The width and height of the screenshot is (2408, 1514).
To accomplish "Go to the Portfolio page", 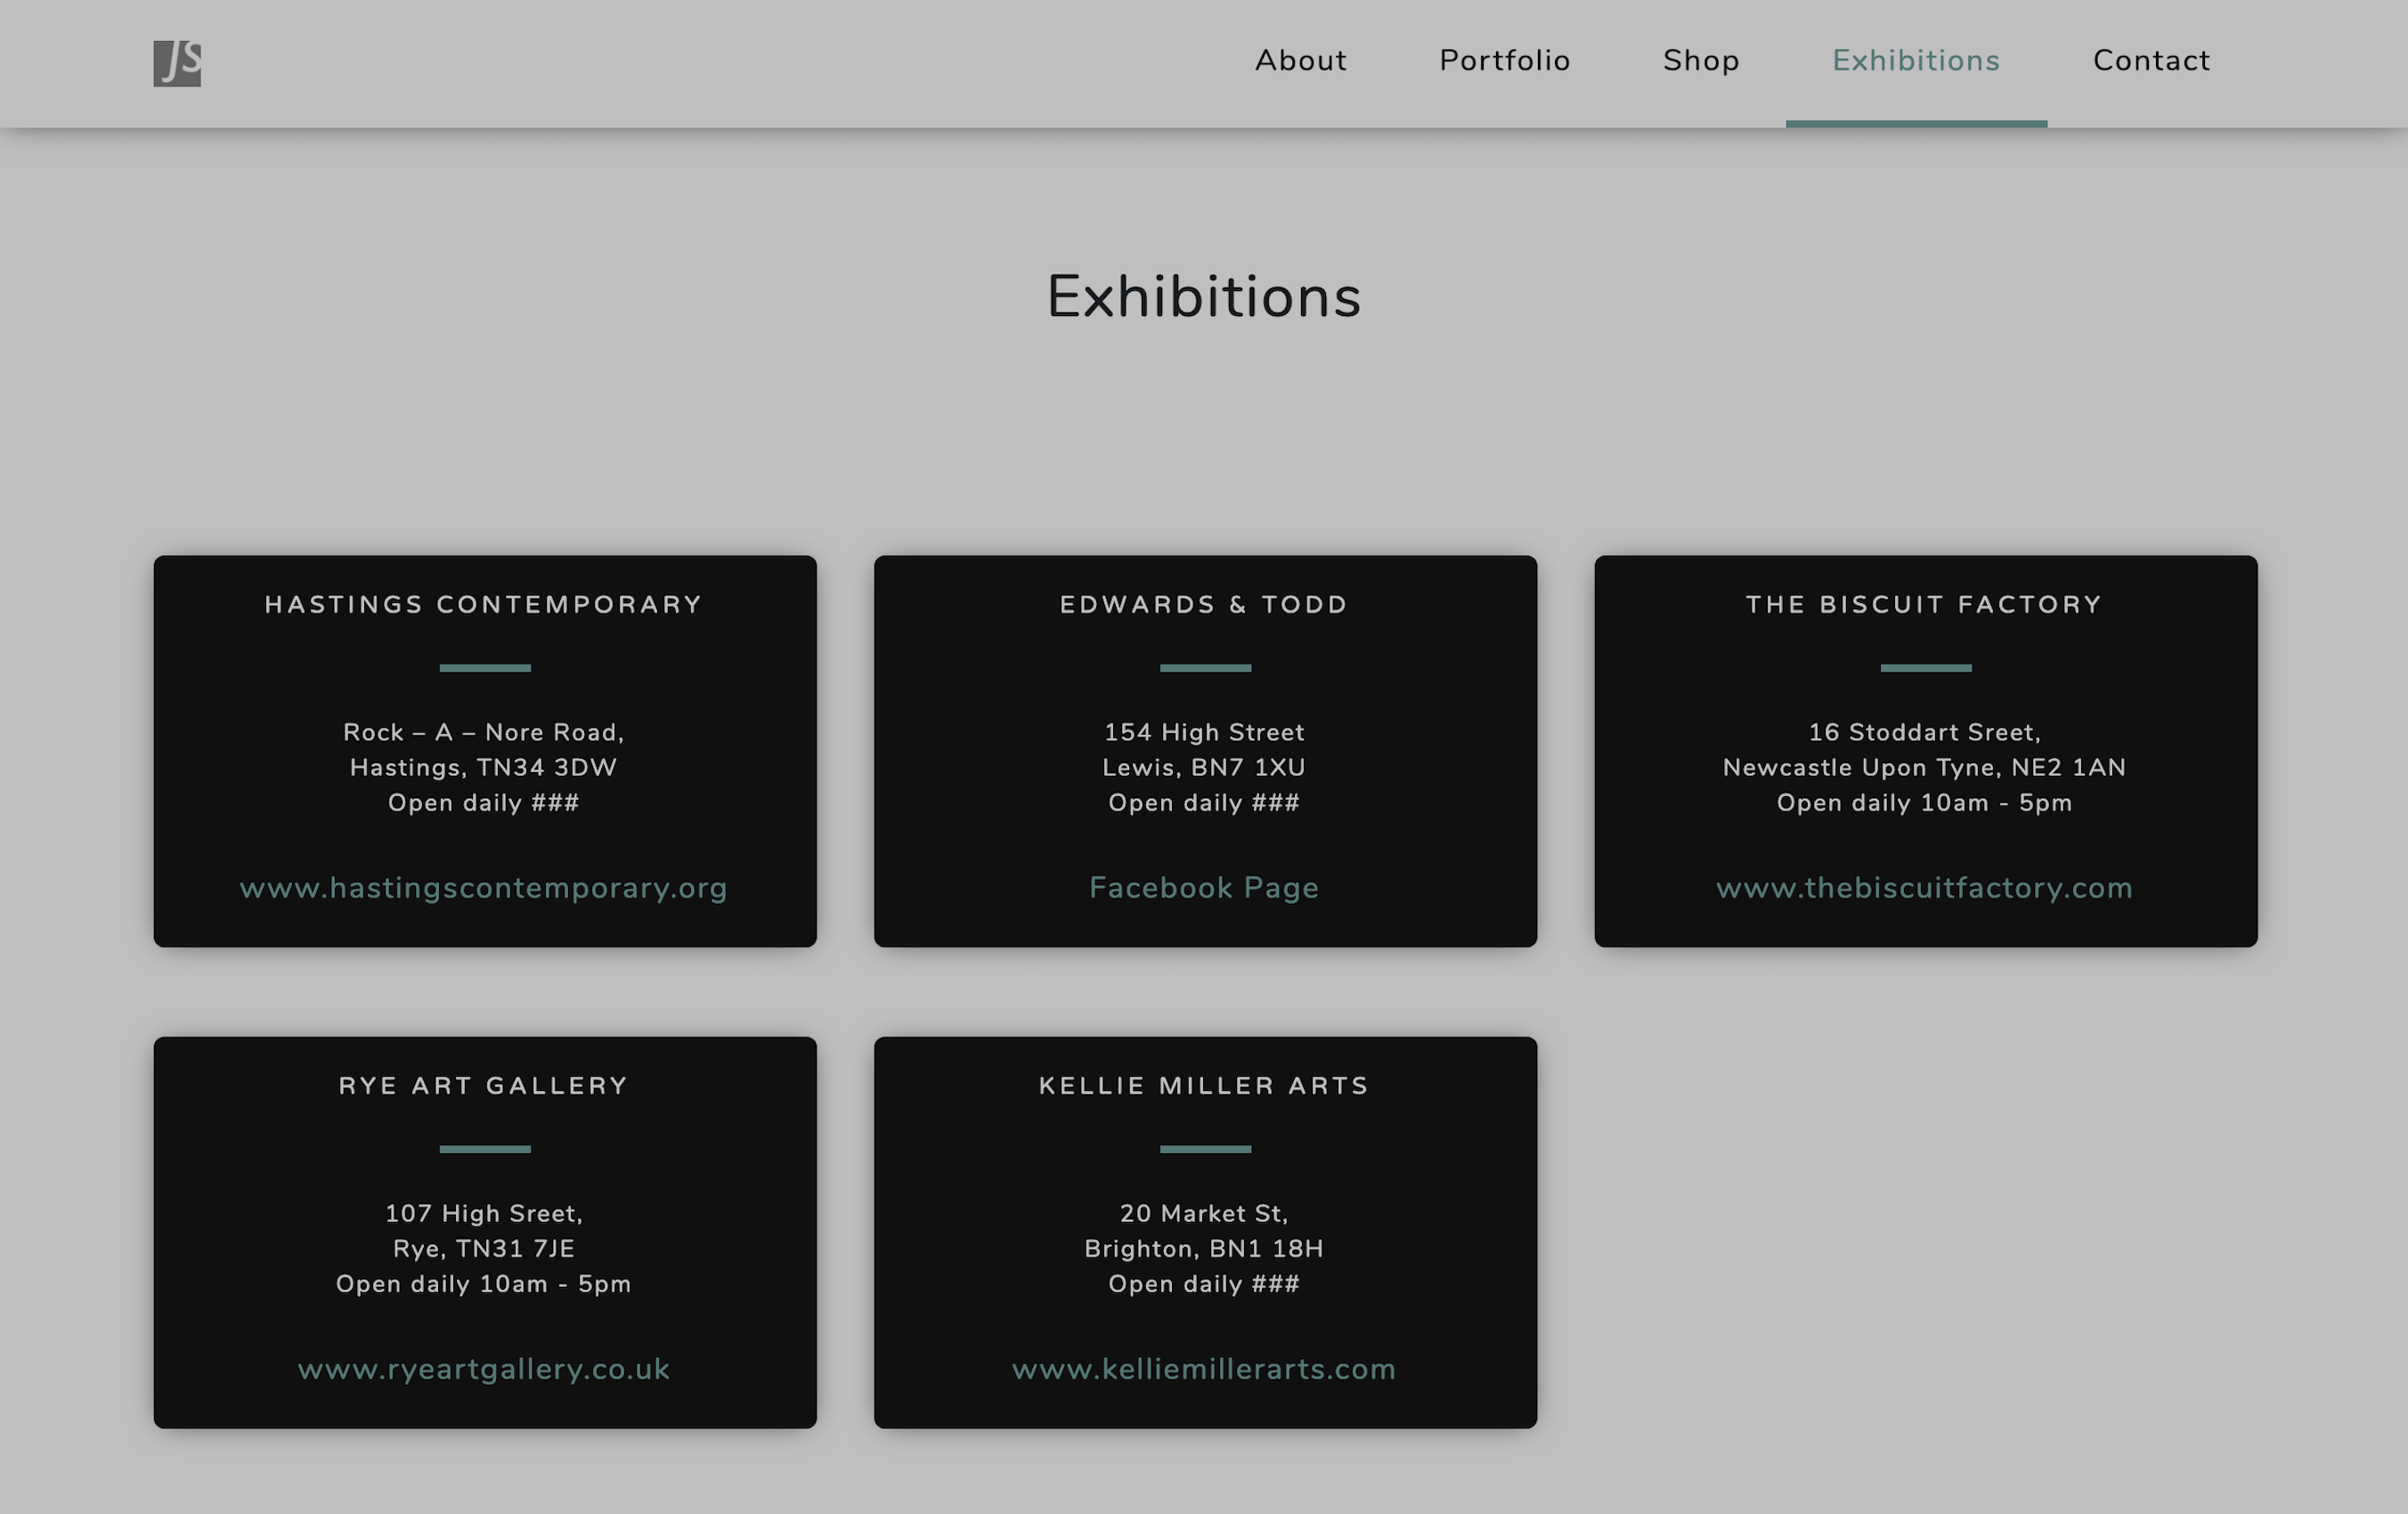I will point(1504,61).
